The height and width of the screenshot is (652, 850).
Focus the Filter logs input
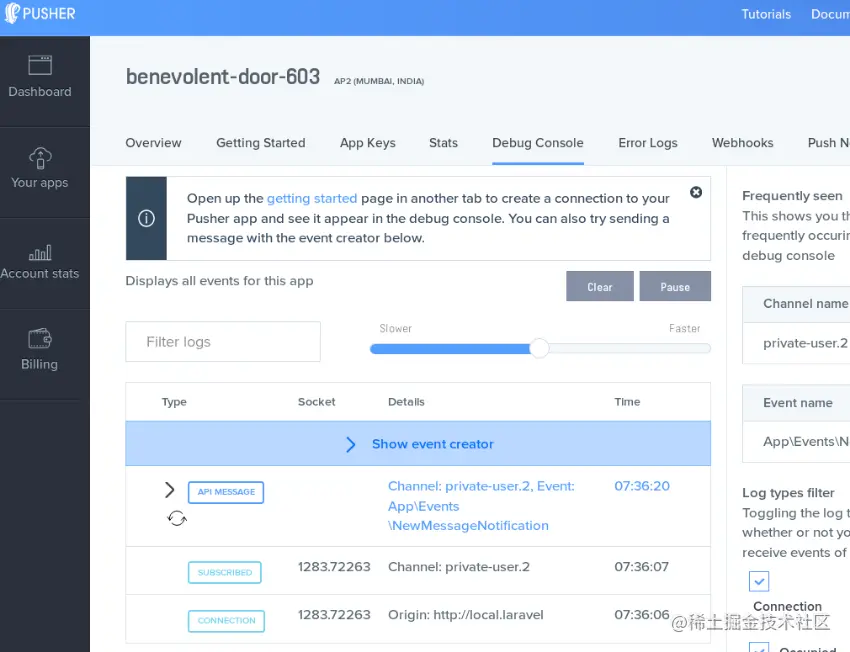[x=223, y=341]
